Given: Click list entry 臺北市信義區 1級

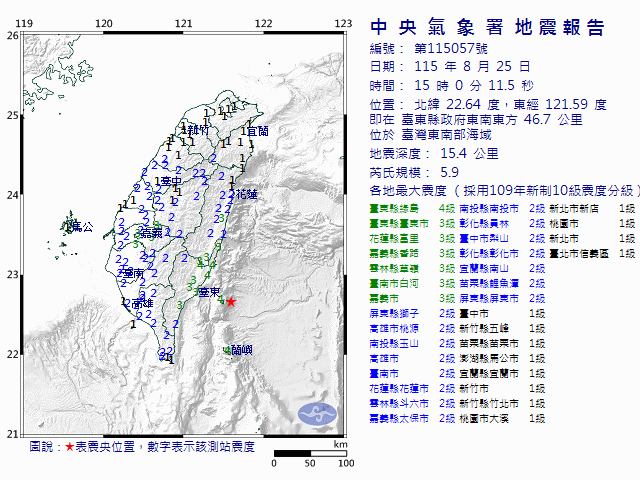Looking at the screenshot, I should pos(592,253).
